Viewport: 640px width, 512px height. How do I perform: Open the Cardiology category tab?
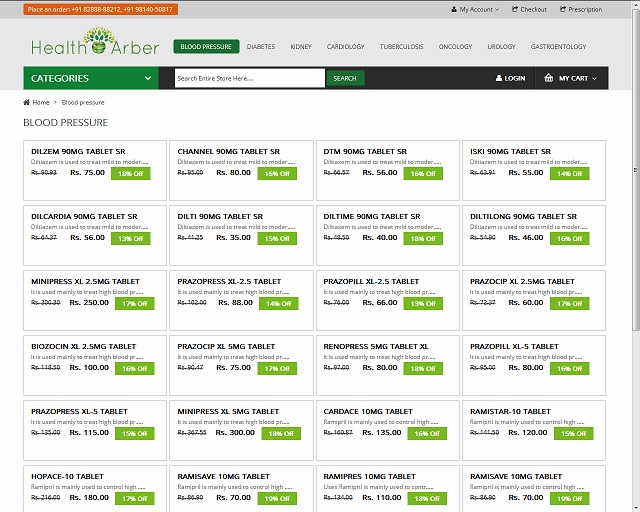click(x=345, y=47)
